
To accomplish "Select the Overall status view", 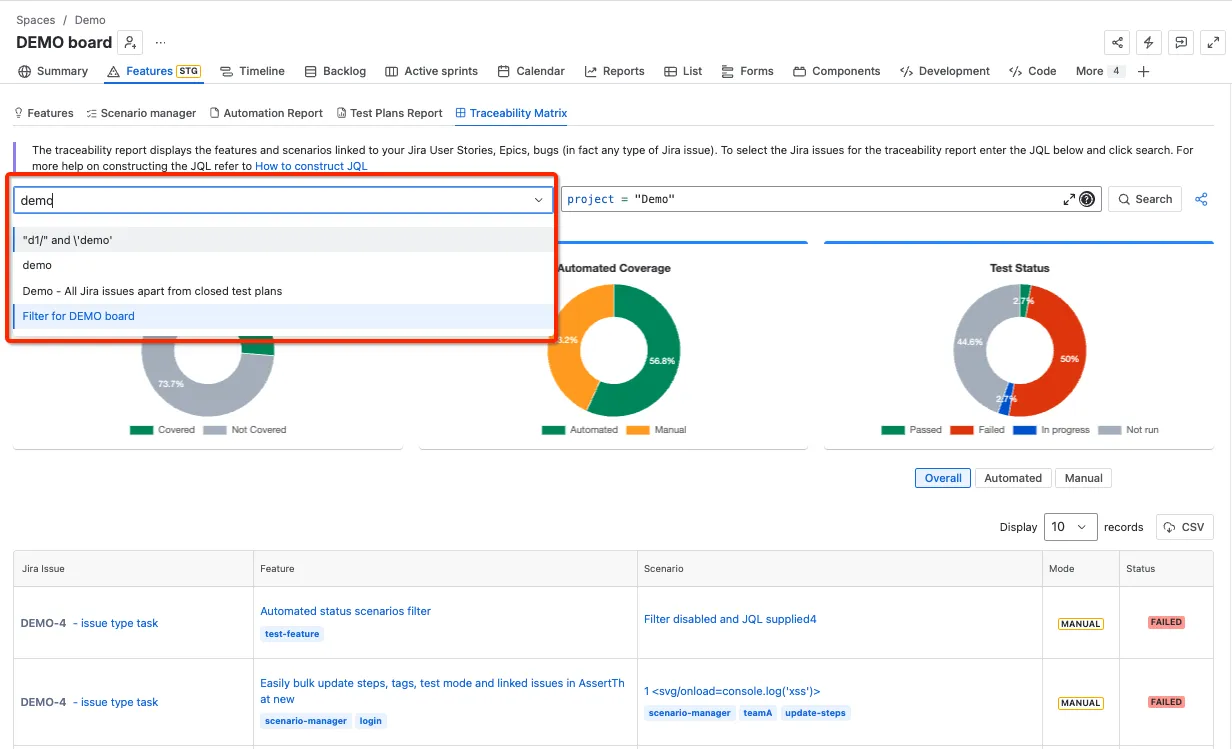I will (x=943, y=478).
